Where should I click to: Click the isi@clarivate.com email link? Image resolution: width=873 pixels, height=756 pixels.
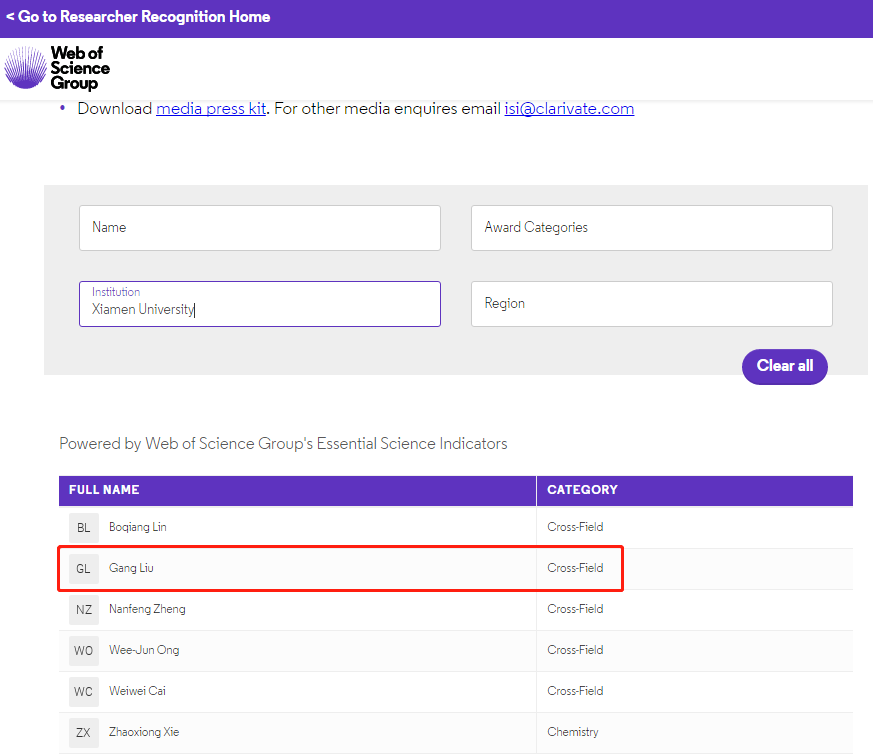coord(569,108)
